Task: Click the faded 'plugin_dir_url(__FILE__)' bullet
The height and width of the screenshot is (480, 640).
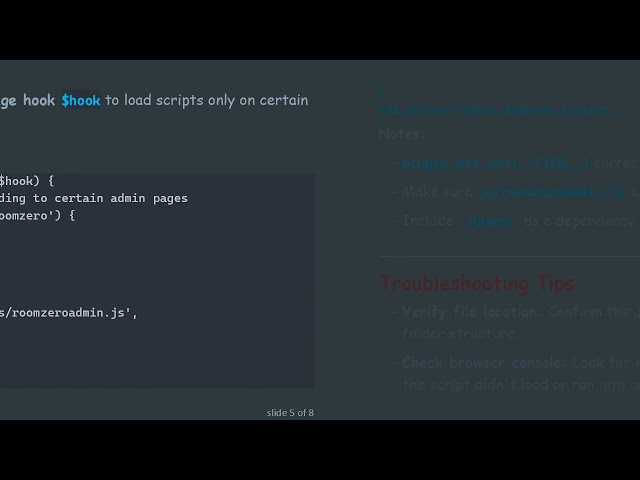Action: [516, 163]
